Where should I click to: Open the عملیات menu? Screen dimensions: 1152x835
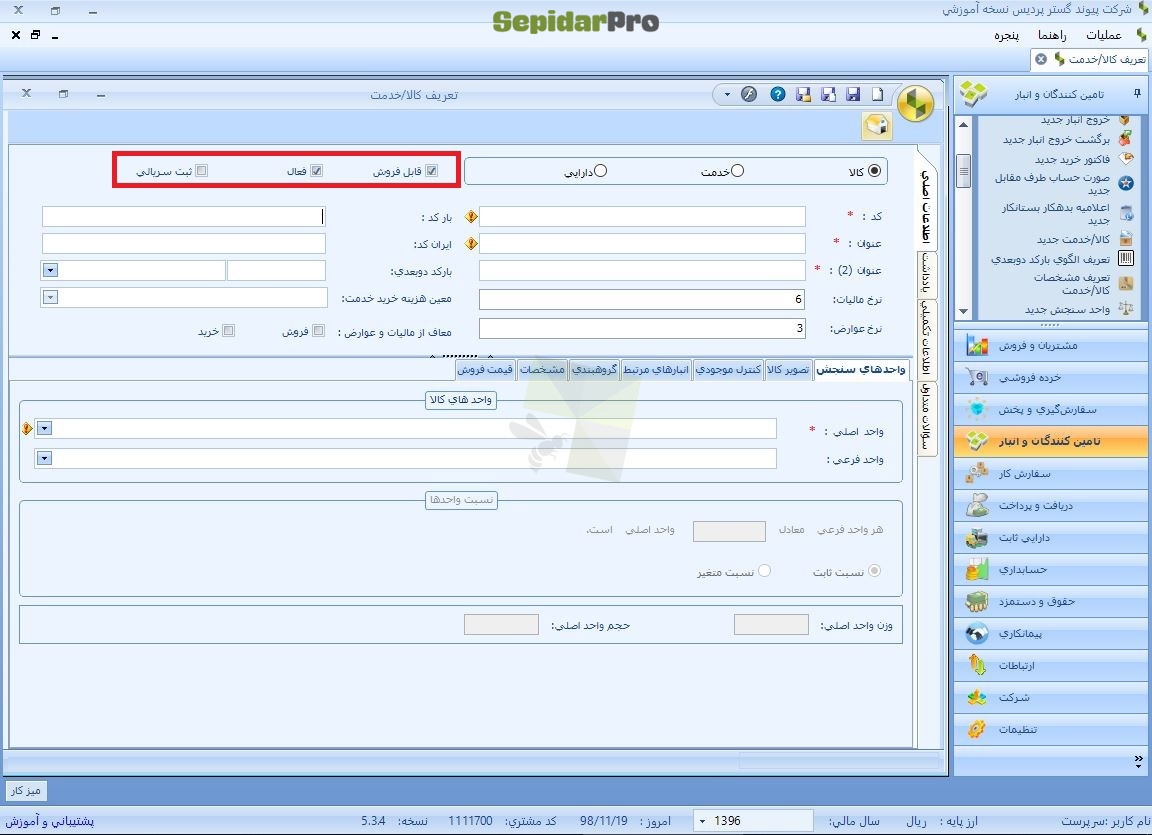pos(1104,35)
